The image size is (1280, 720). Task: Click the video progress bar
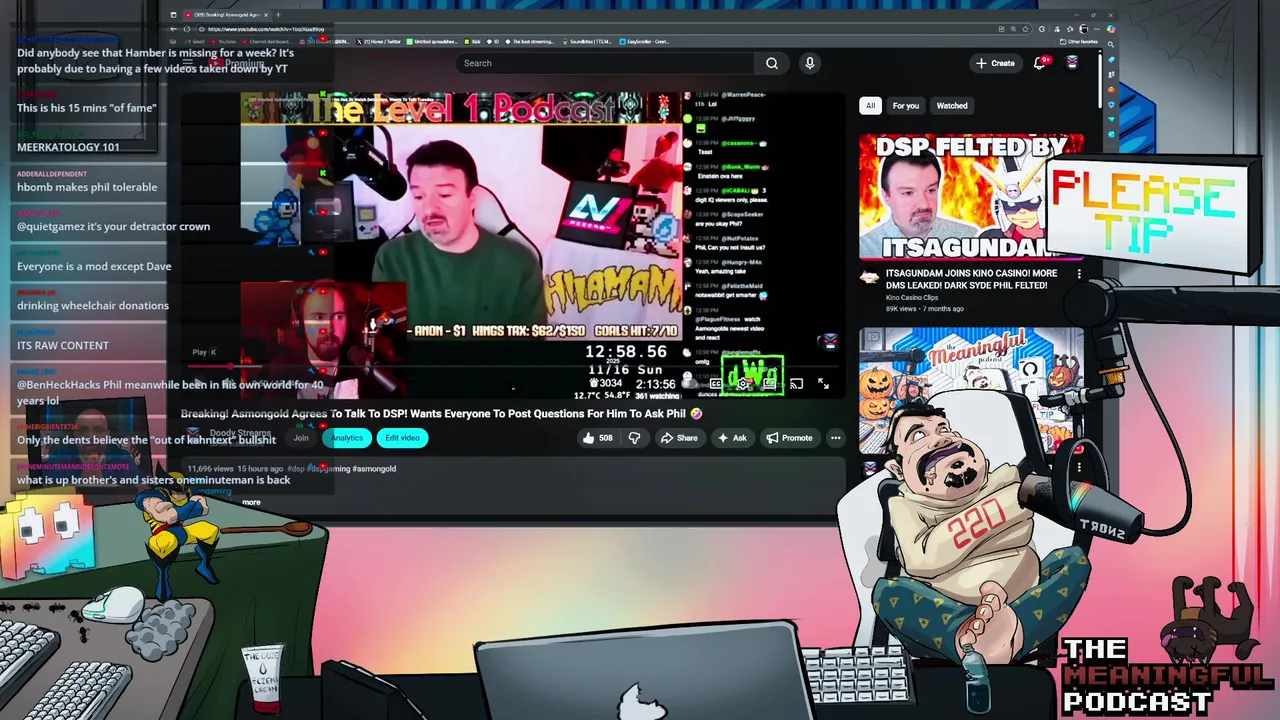pos(512,368)
